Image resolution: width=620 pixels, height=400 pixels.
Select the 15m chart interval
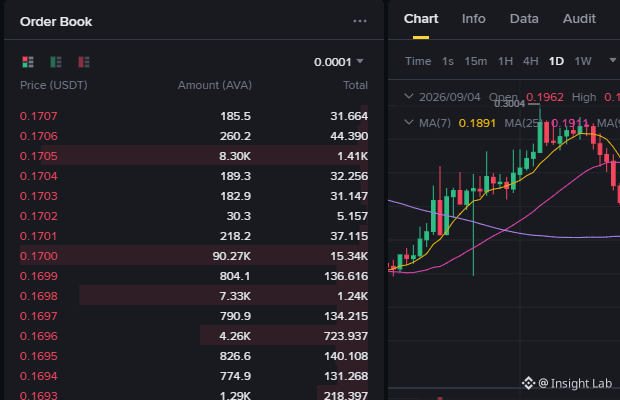[476, 61]
